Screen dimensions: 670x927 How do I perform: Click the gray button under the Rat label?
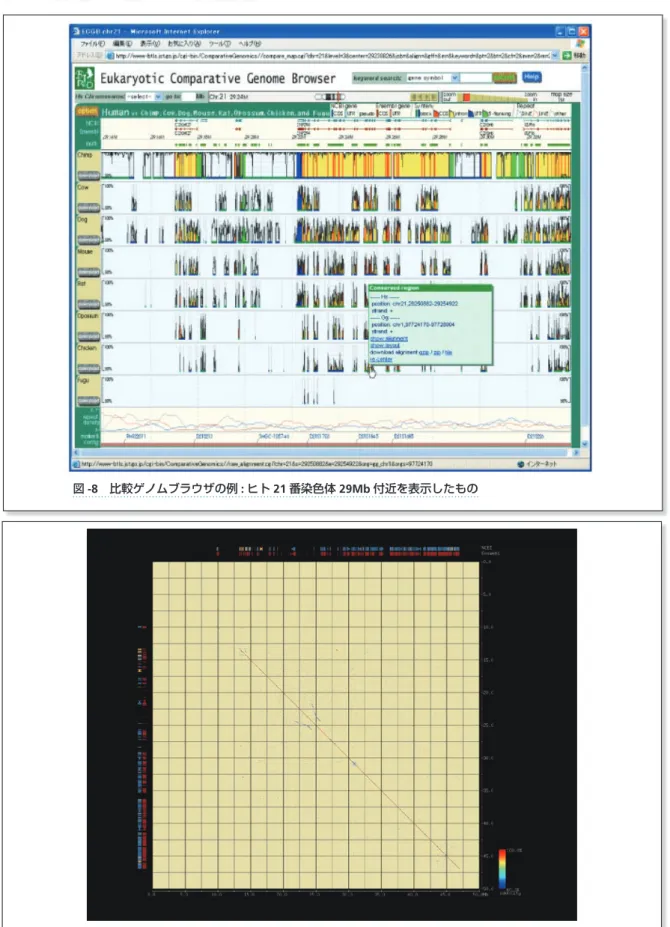click(x=89, y=304)
